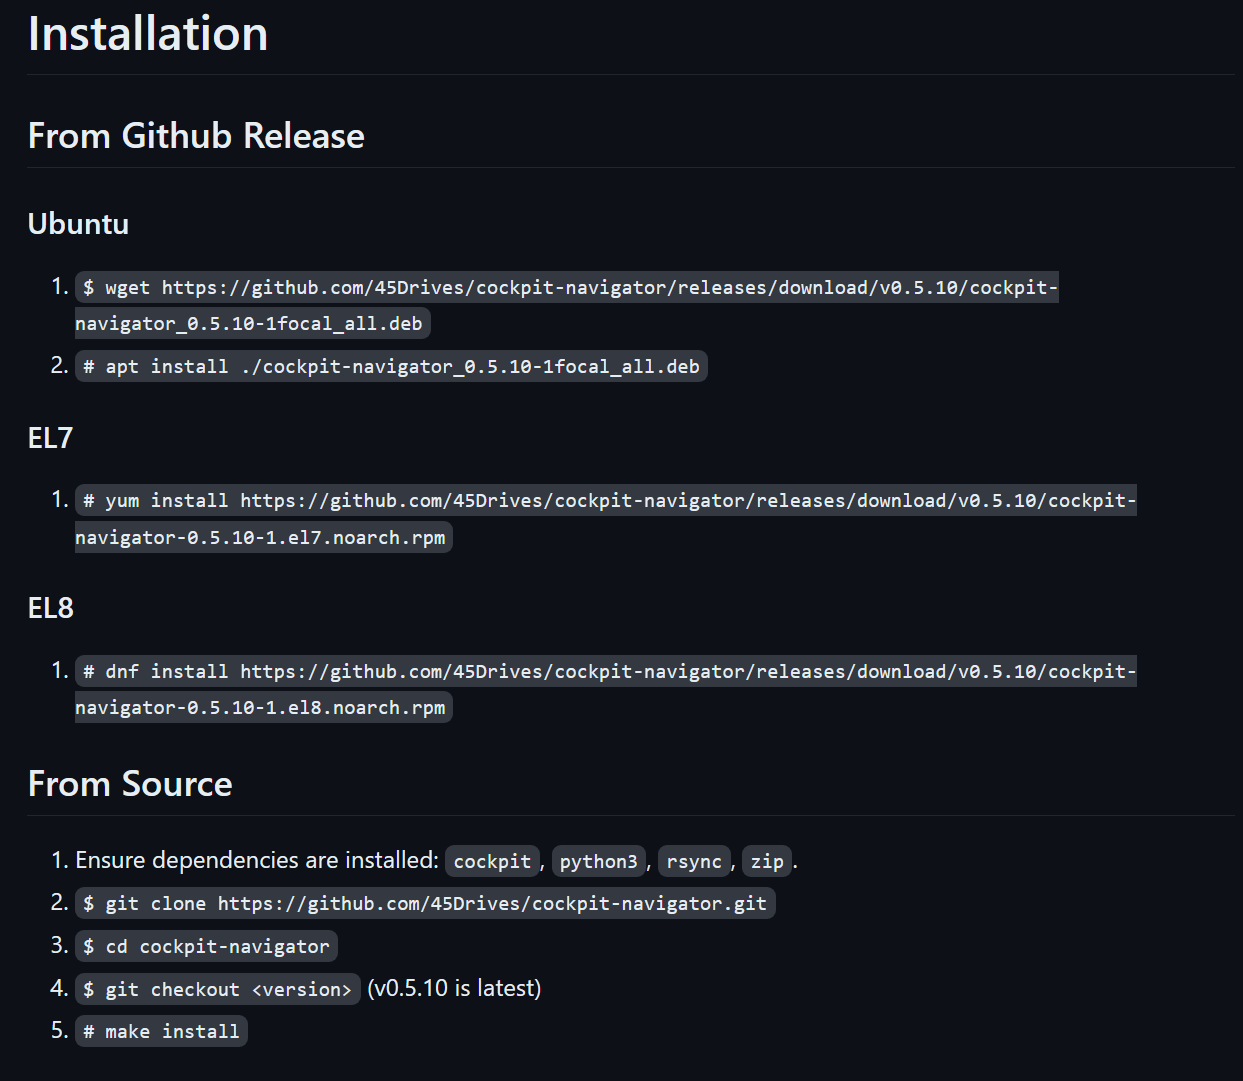Click the zip dependency code tag

(767, 861)
